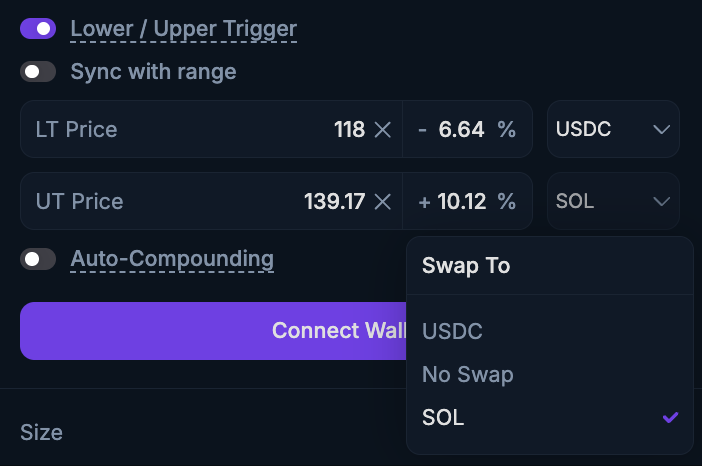Viewport: 702px width, 466px height.
Task: Click the Auto-Compounding underlined label
Action: coord(172,259)
